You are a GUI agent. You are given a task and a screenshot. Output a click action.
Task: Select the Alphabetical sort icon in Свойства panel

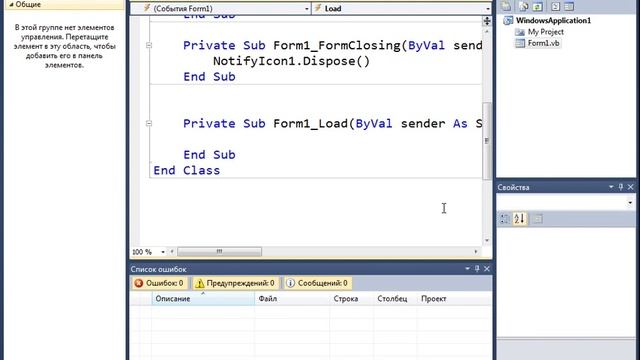(519, 219)
